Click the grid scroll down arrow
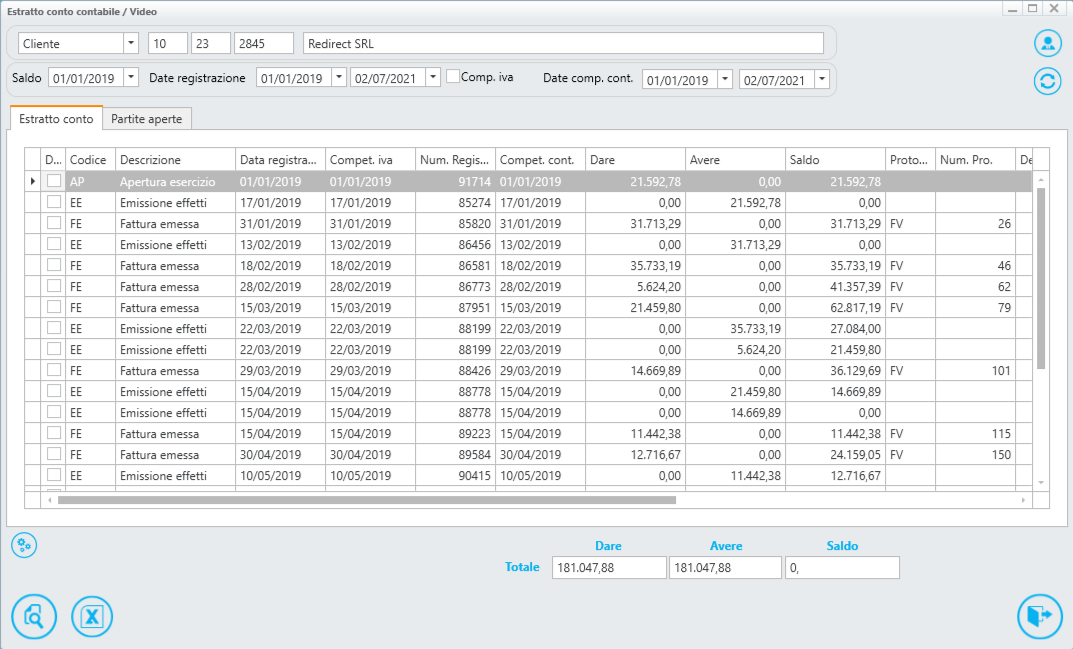The image size is (1073, 649). [x=1041, y=483]
